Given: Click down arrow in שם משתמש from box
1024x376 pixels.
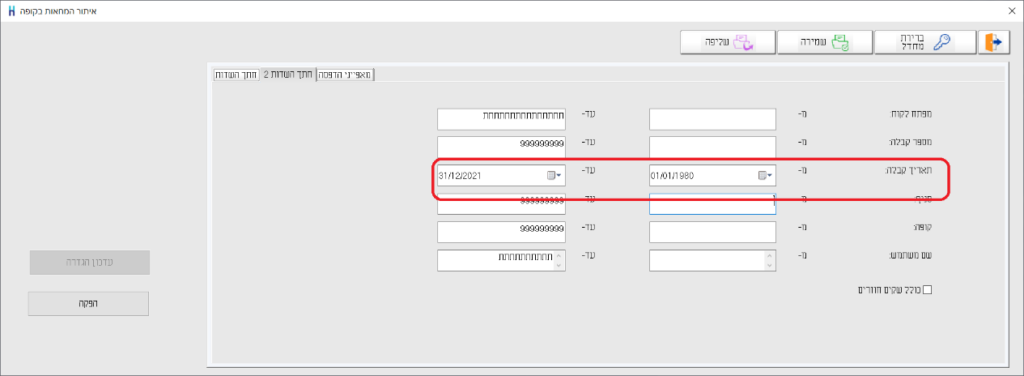Looking at the screenshot, I should point(770,266).
